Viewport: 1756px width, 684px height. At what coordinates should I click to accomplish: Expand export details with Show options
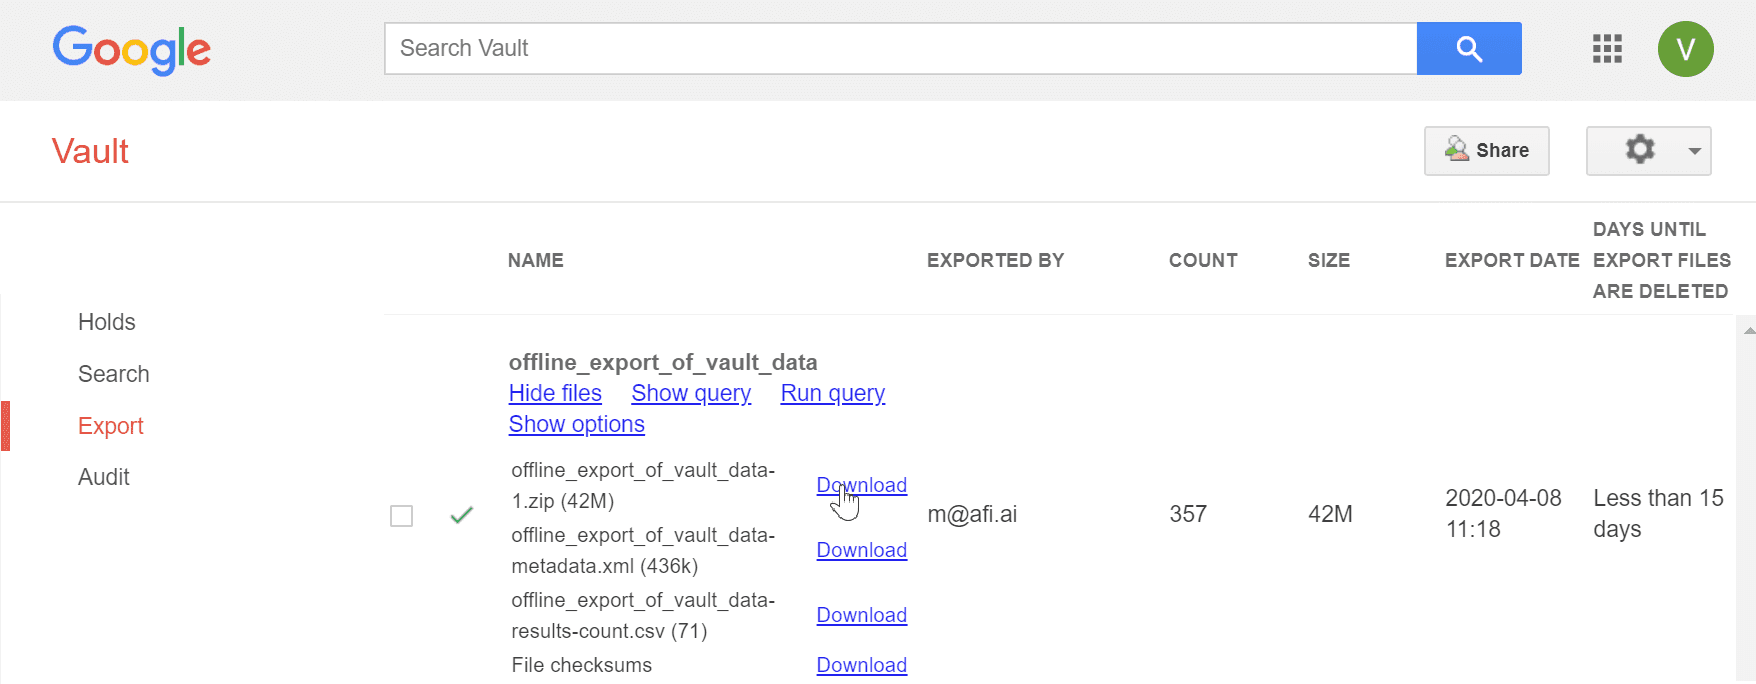pyautogui.click(x=576, y=424)
